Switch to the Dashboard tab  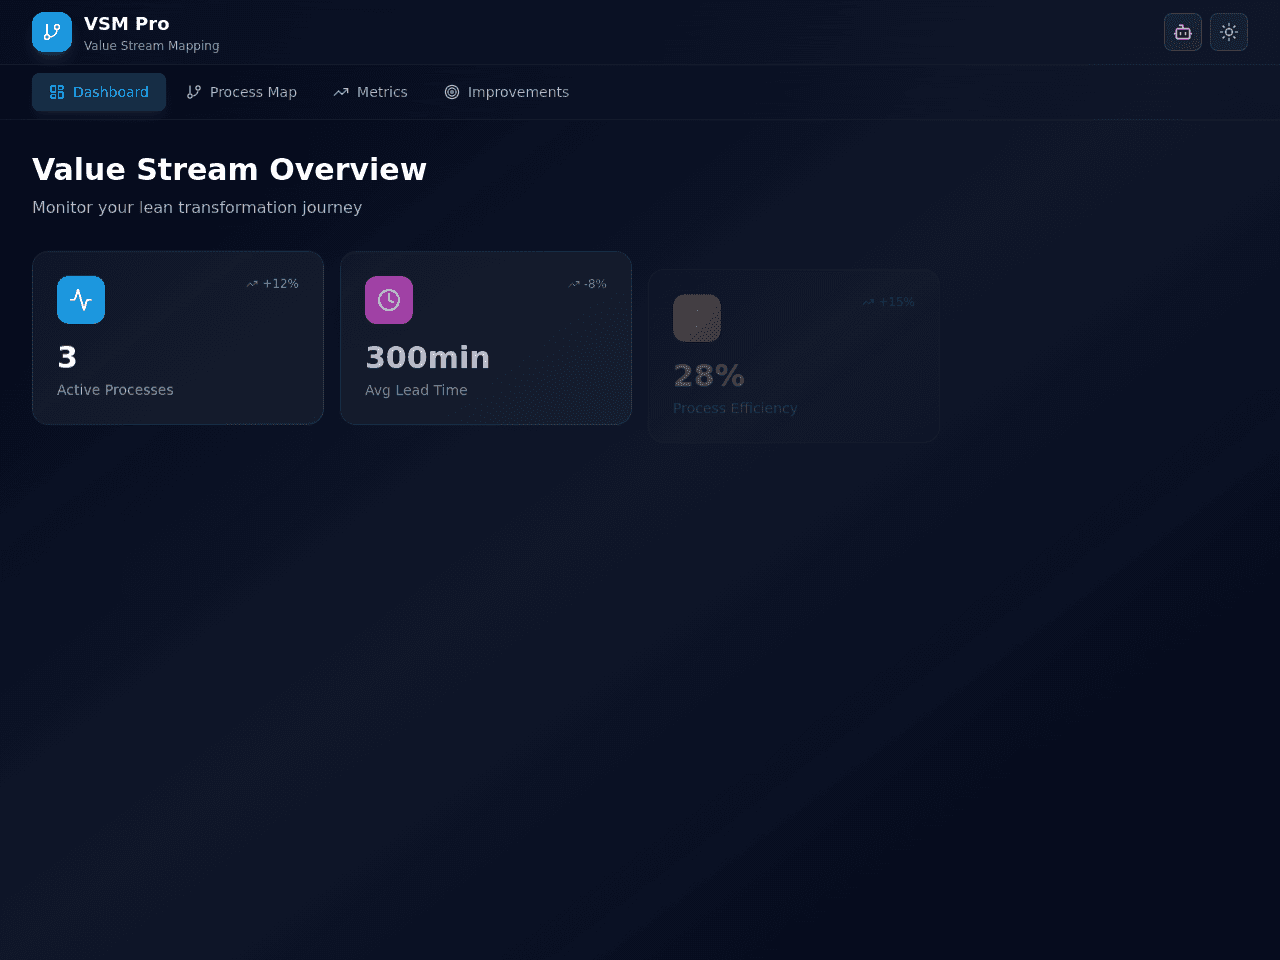tap(99, 92)
